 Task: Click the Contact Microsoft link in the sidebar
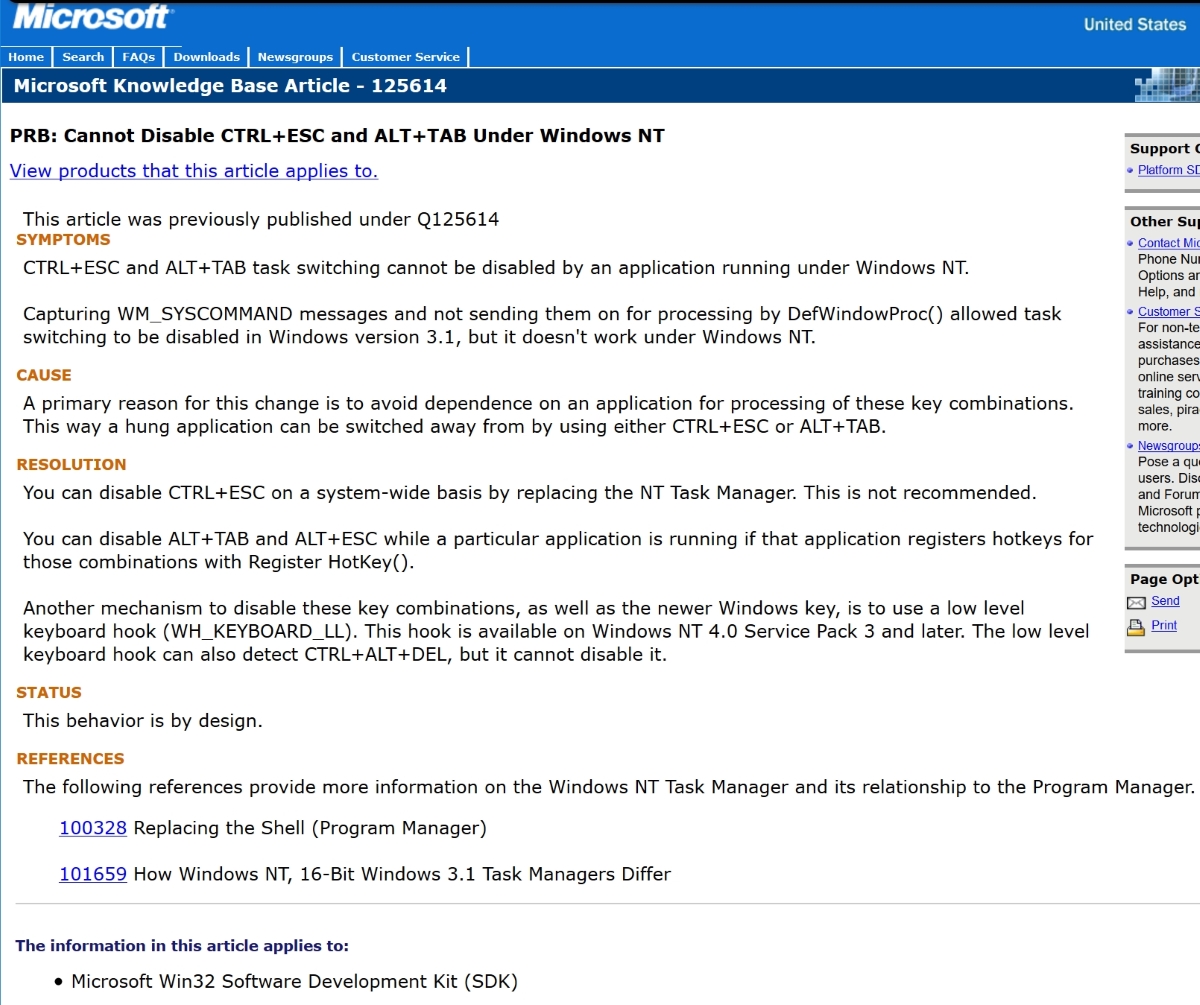click(x=1168, y=243)
